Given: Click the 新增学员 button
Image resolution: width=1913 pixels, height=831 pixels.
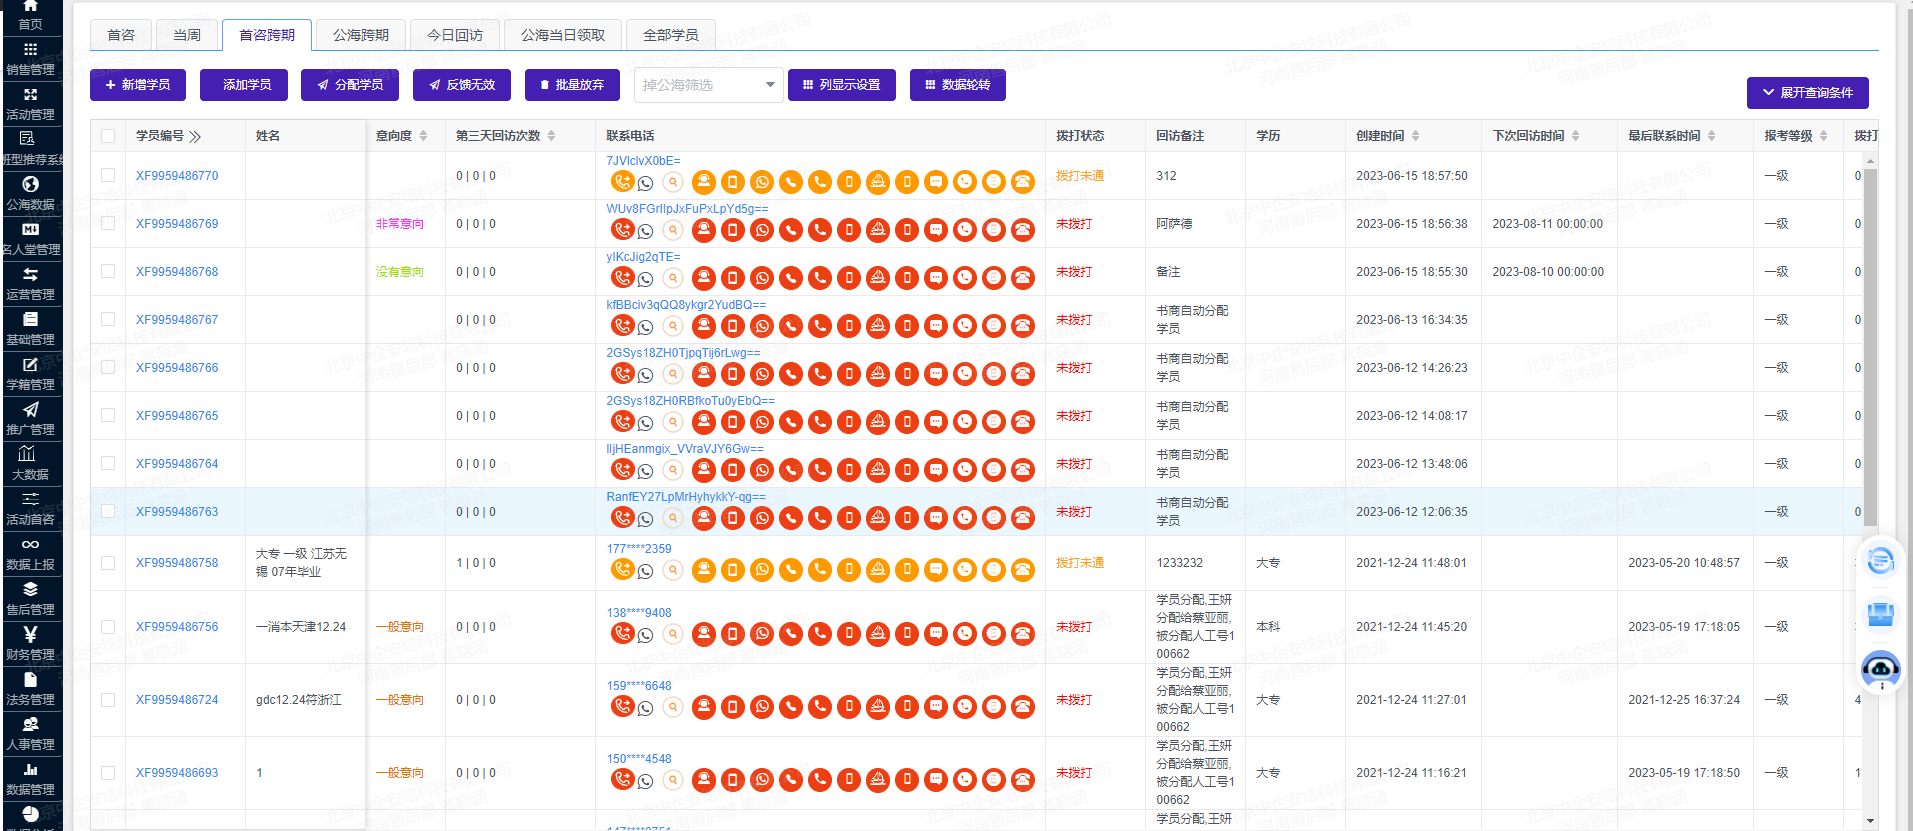Looking at the screenshot, I should [x=138, y=85].
